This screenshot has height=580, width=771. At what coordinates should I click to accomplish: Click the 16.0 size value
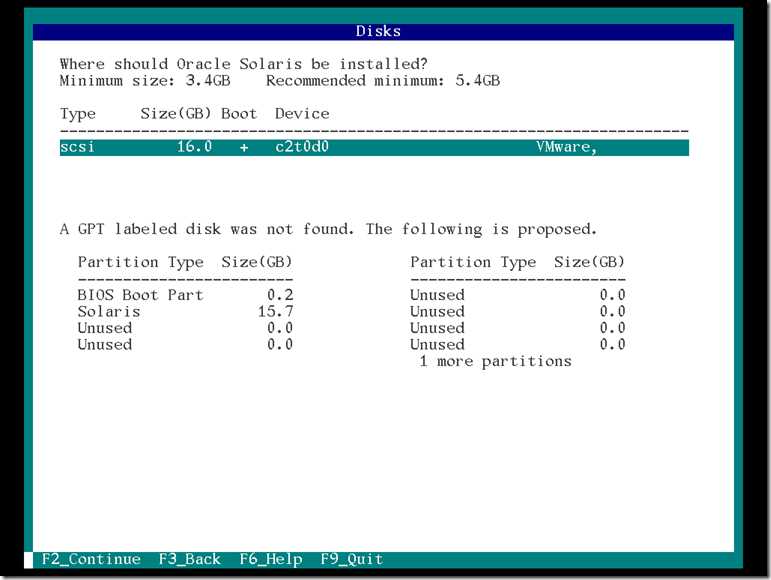(x=194, y=146)
